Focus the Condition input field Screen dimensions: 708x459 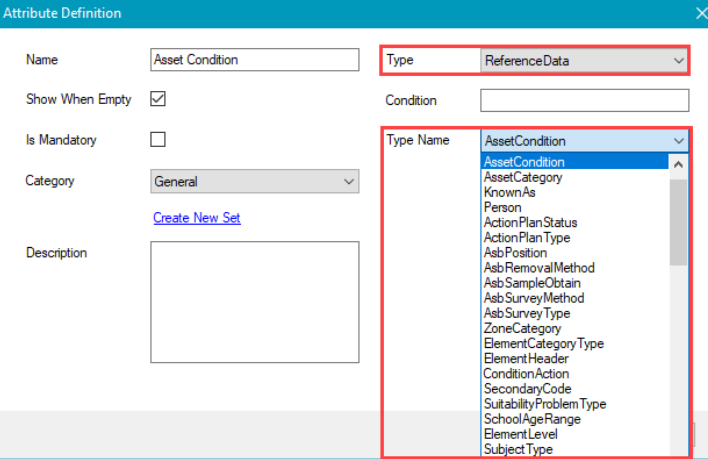click(584, 100)
